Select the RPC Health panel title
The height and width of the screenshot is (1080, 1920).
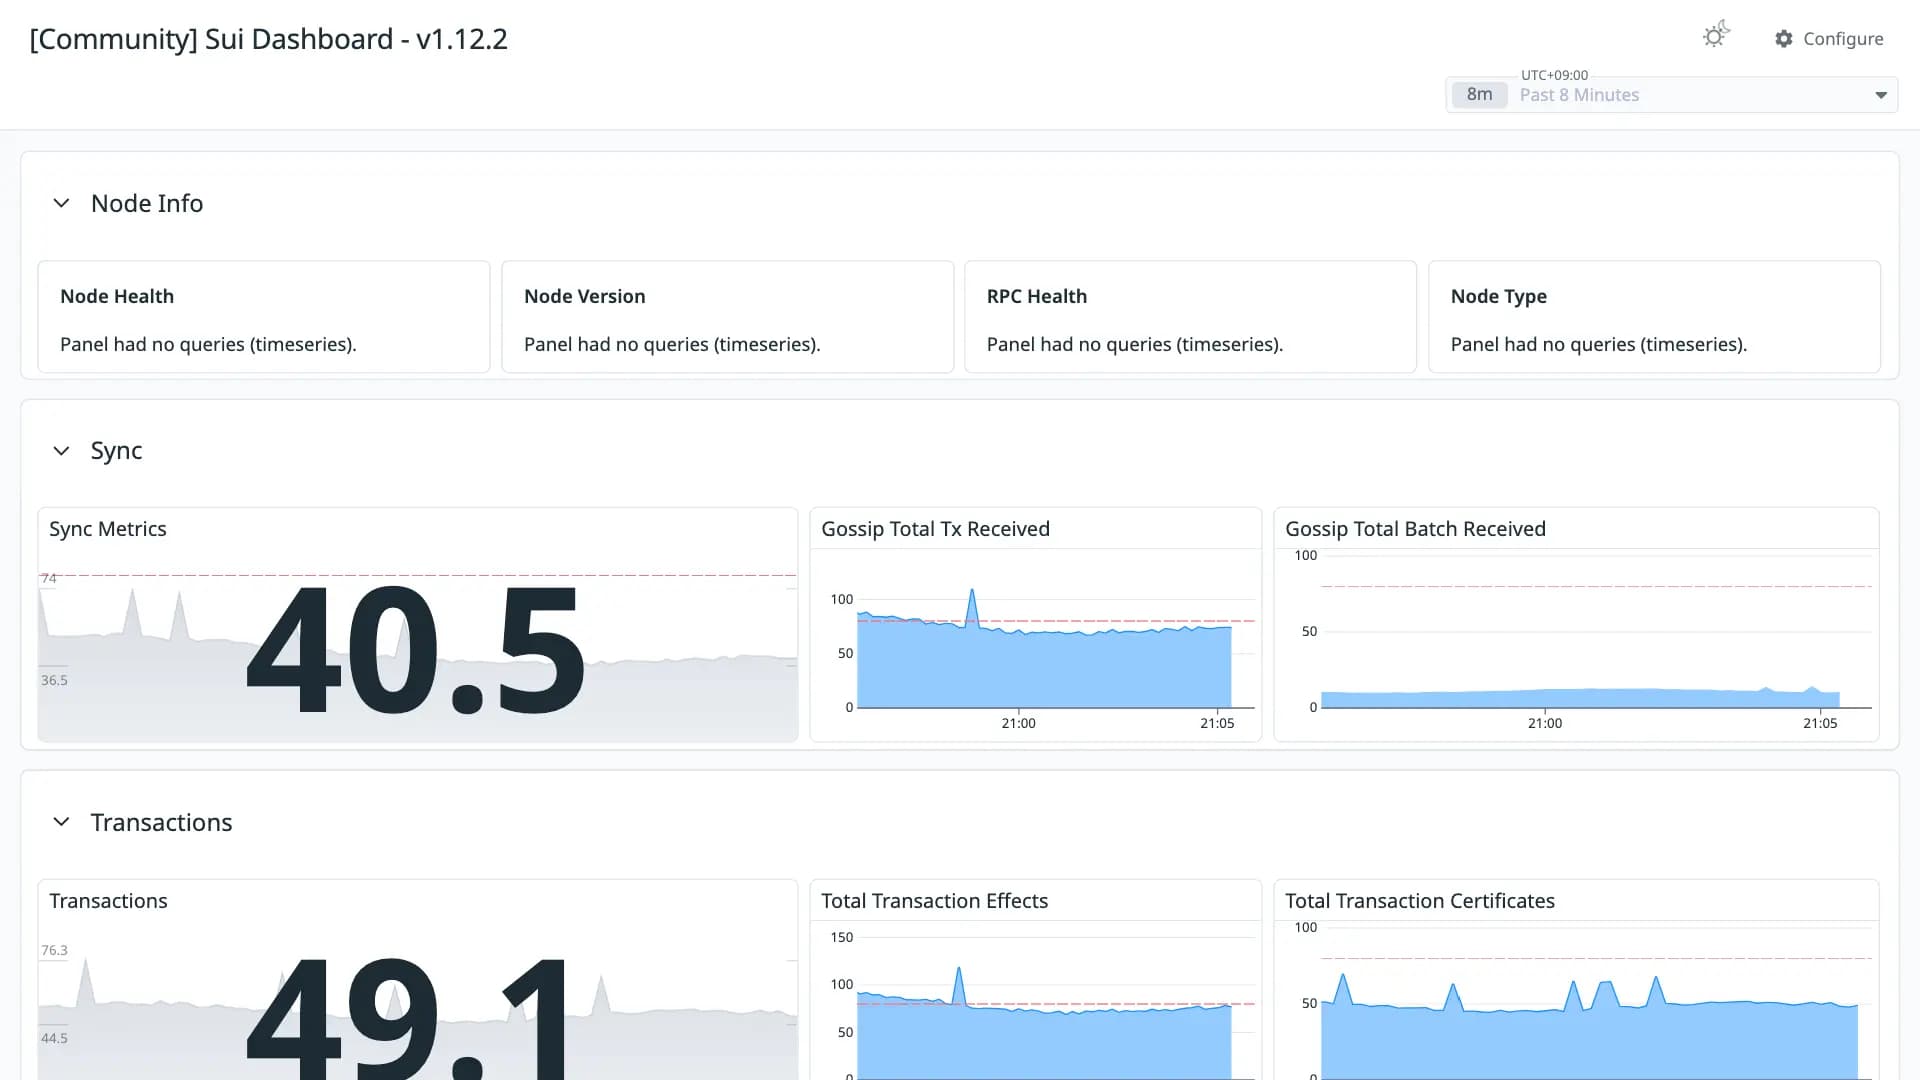pyautogui.click(x=1037, y=296)
